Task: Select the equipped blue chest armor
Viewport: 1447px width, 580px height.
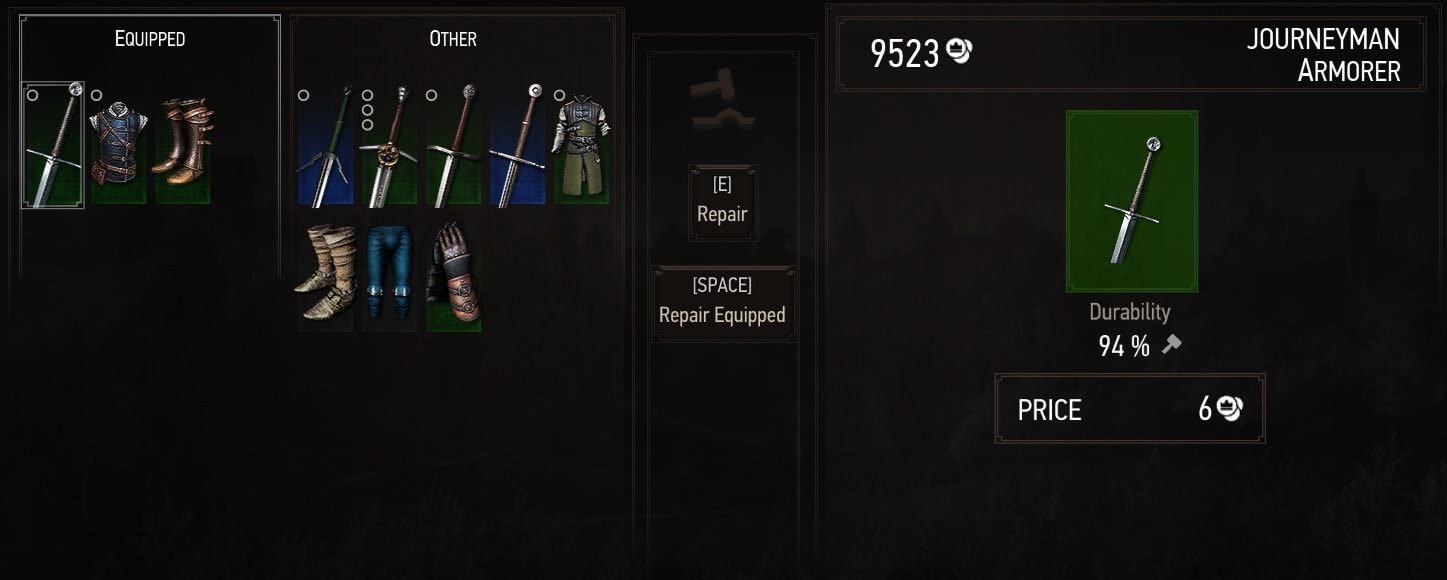Action: (x=118, y=146)
